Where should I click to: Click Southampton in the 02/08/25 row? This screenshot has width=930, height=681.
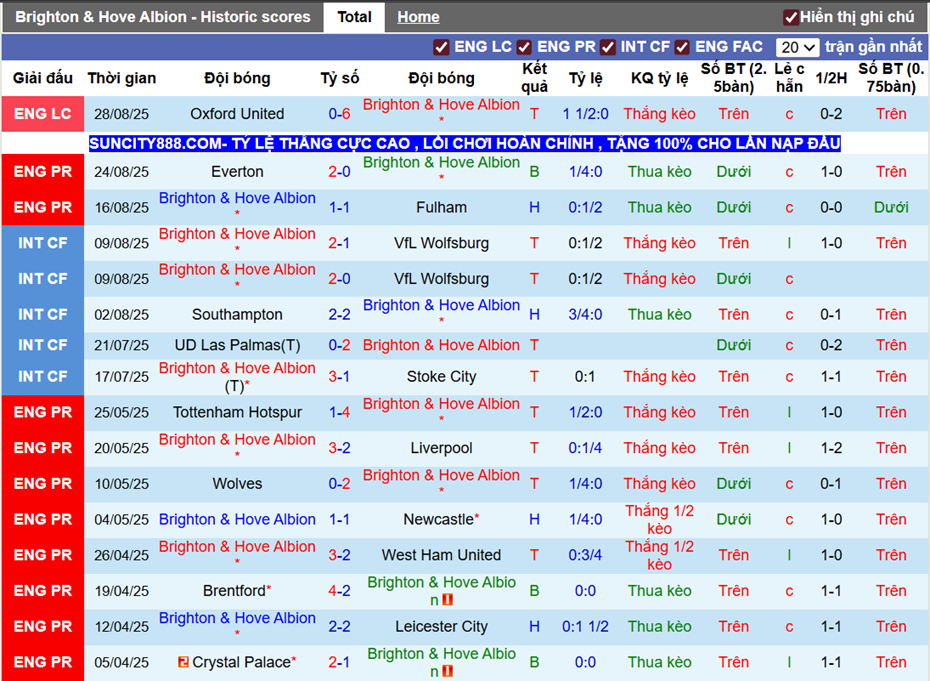pyautogui.click(x=237, y=314)
